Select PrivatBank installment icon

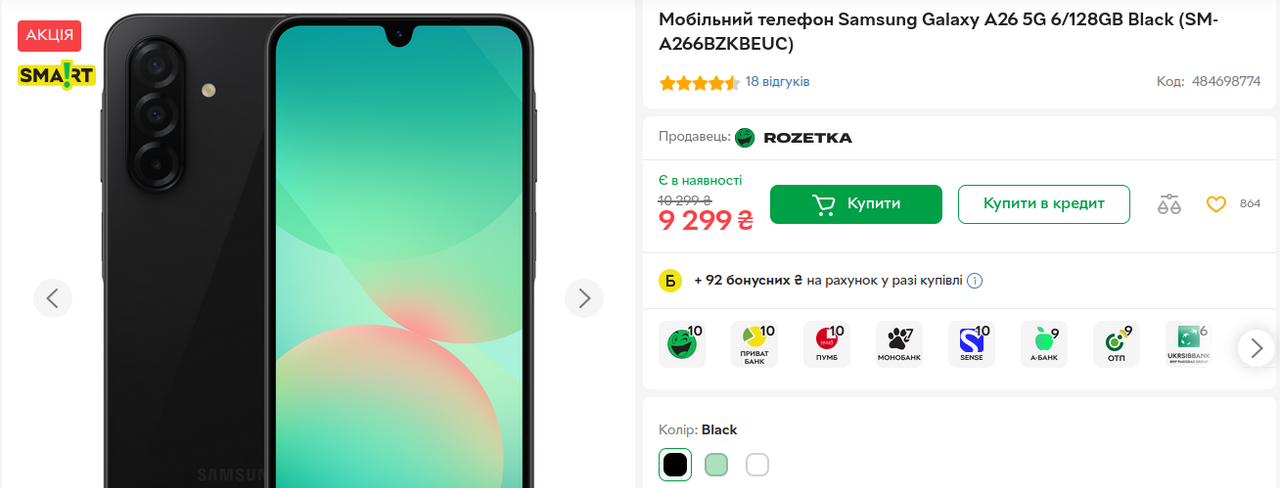coord(754,344)
